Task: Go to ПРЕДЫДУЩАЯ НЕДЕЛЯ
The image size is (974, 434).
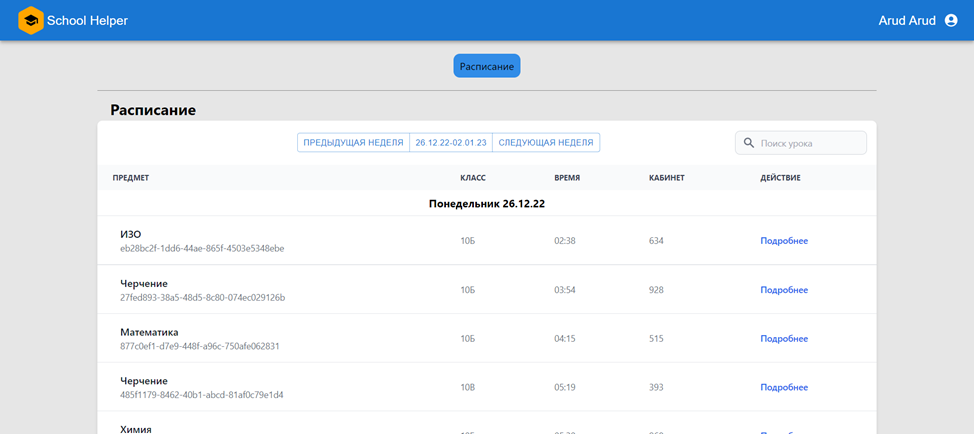Action: click(x=353, y=142)
